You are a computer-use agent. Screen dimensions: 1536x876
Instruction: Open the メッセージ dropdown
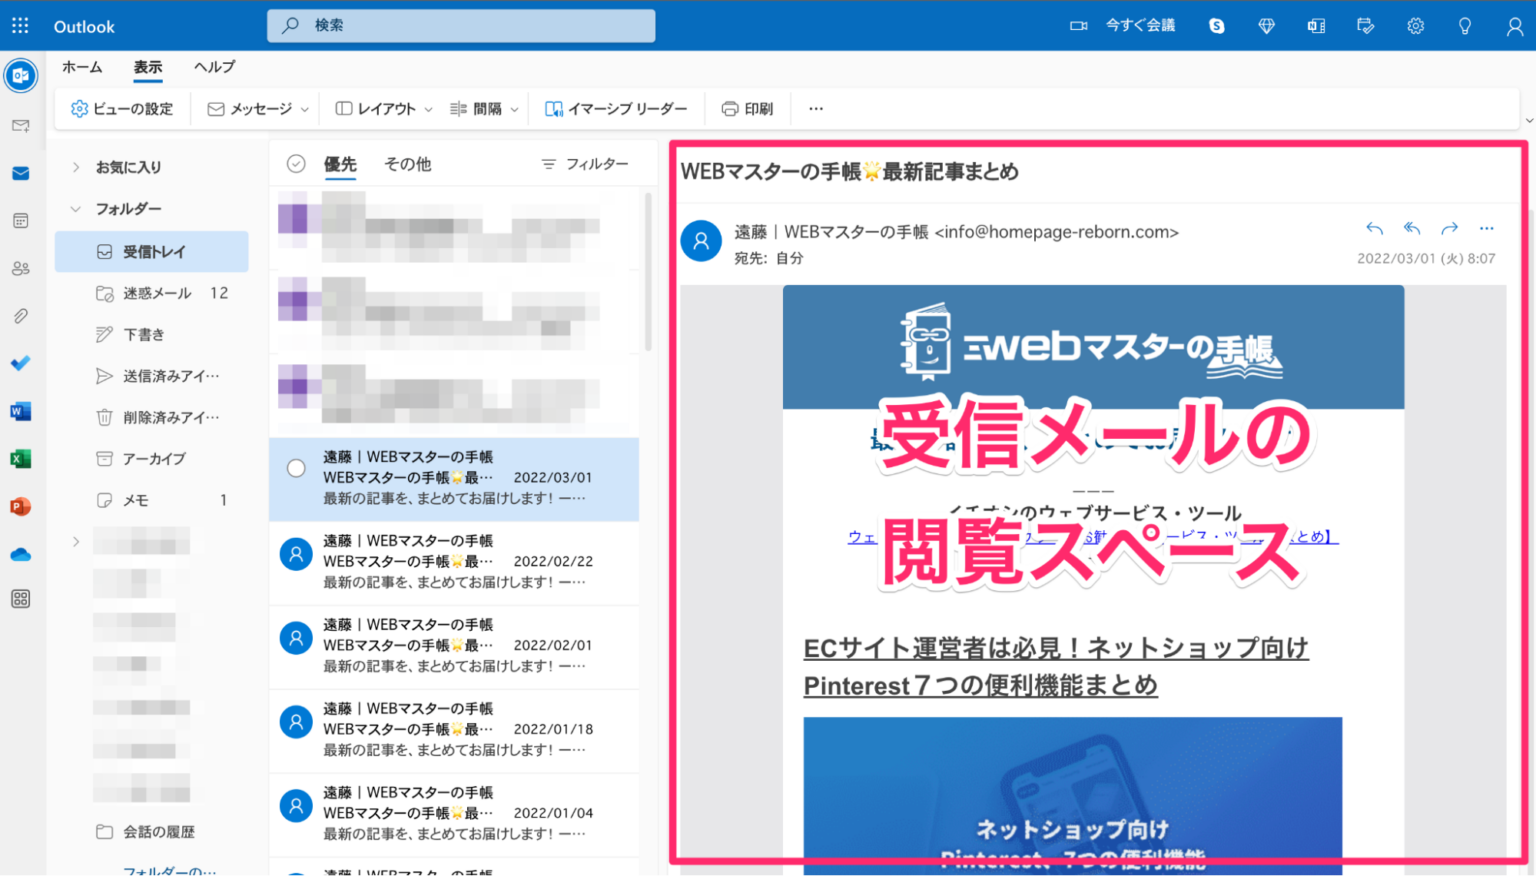pyautogui.click(x=258, y=109)
